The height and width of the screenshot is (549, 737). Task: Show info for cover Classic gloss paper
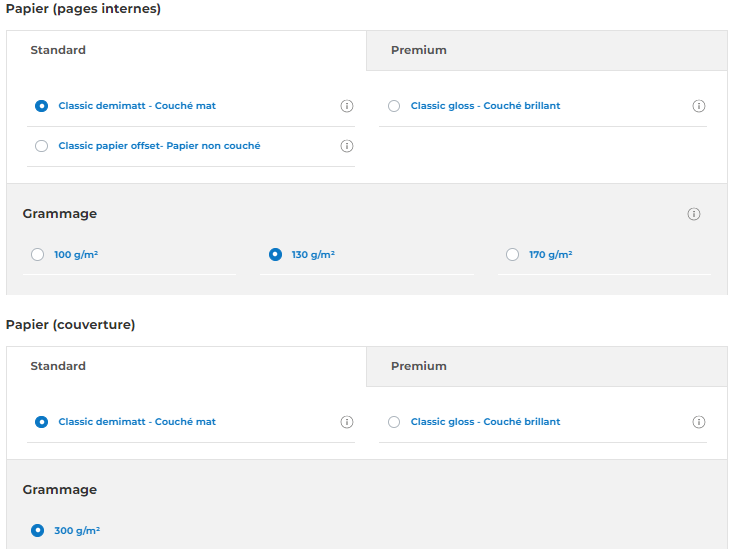point(699,422)
